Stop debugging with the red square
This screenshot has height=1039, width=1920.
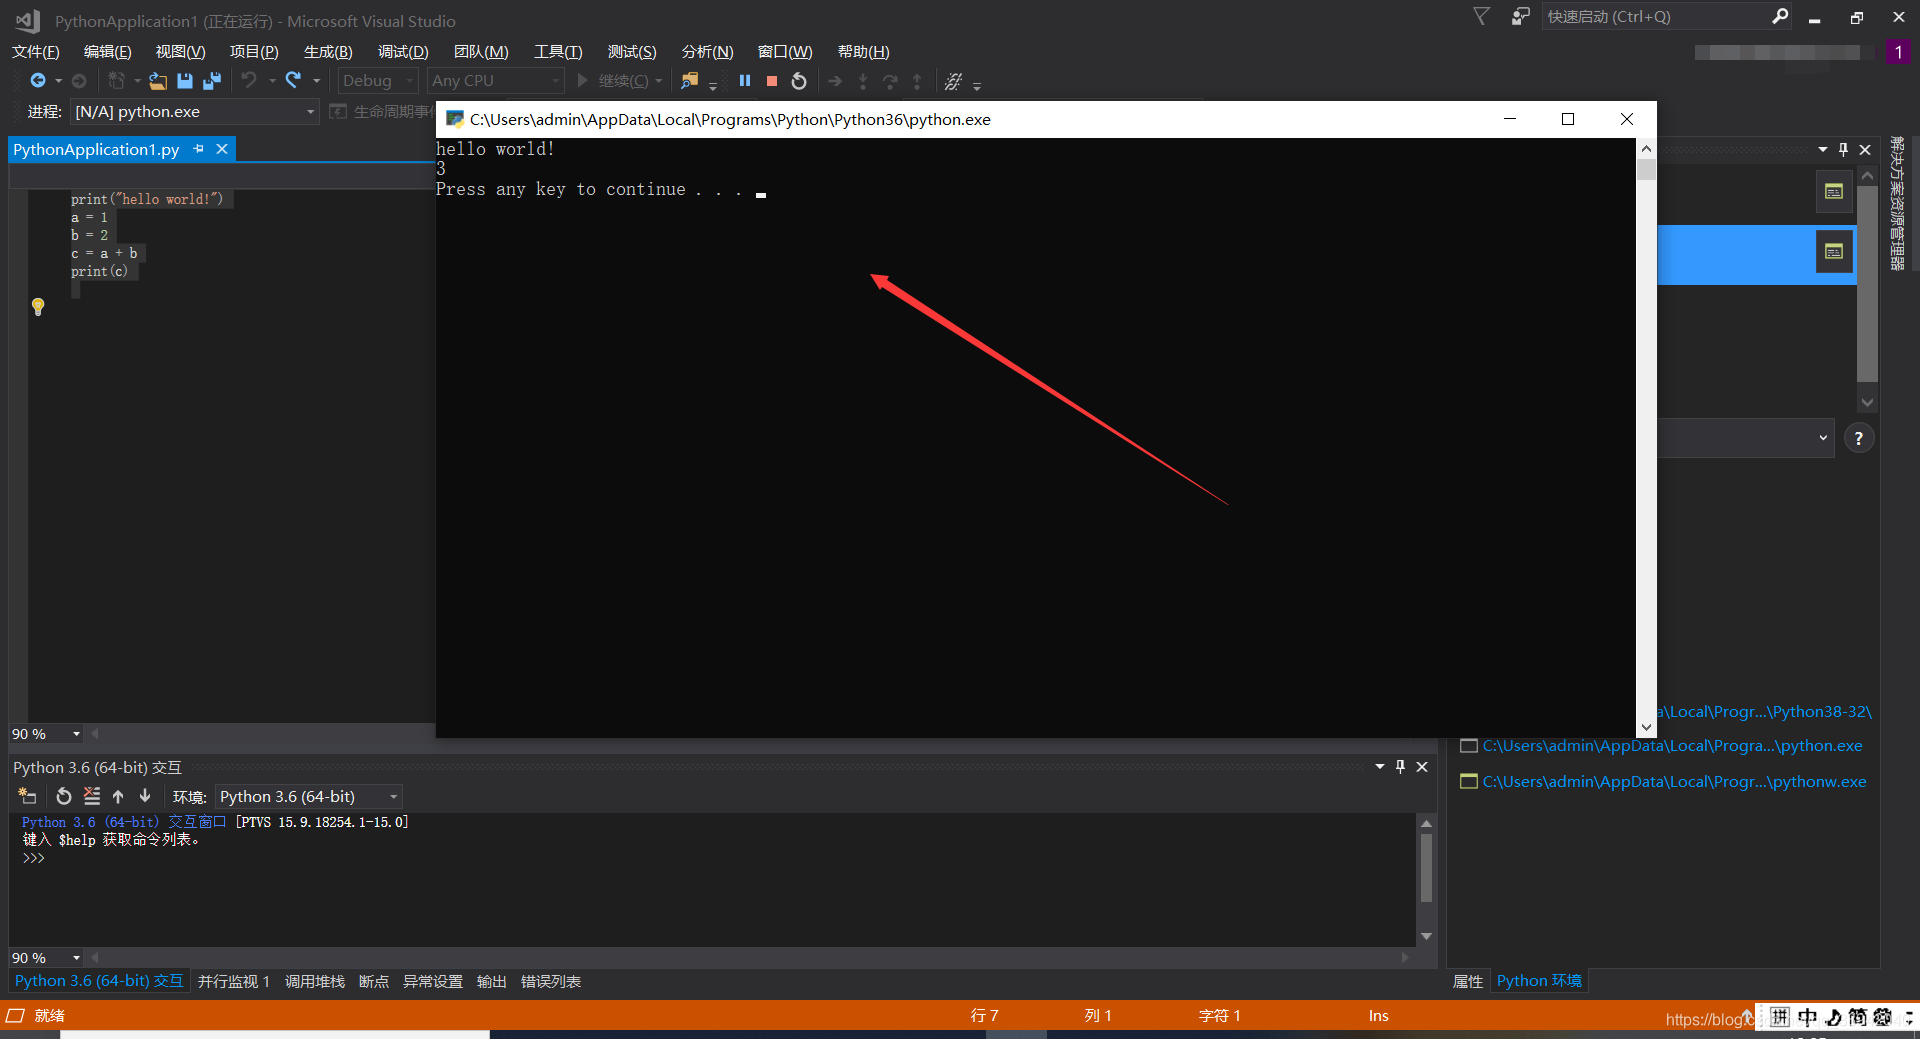pyautogui.click(x=772, y=81)
